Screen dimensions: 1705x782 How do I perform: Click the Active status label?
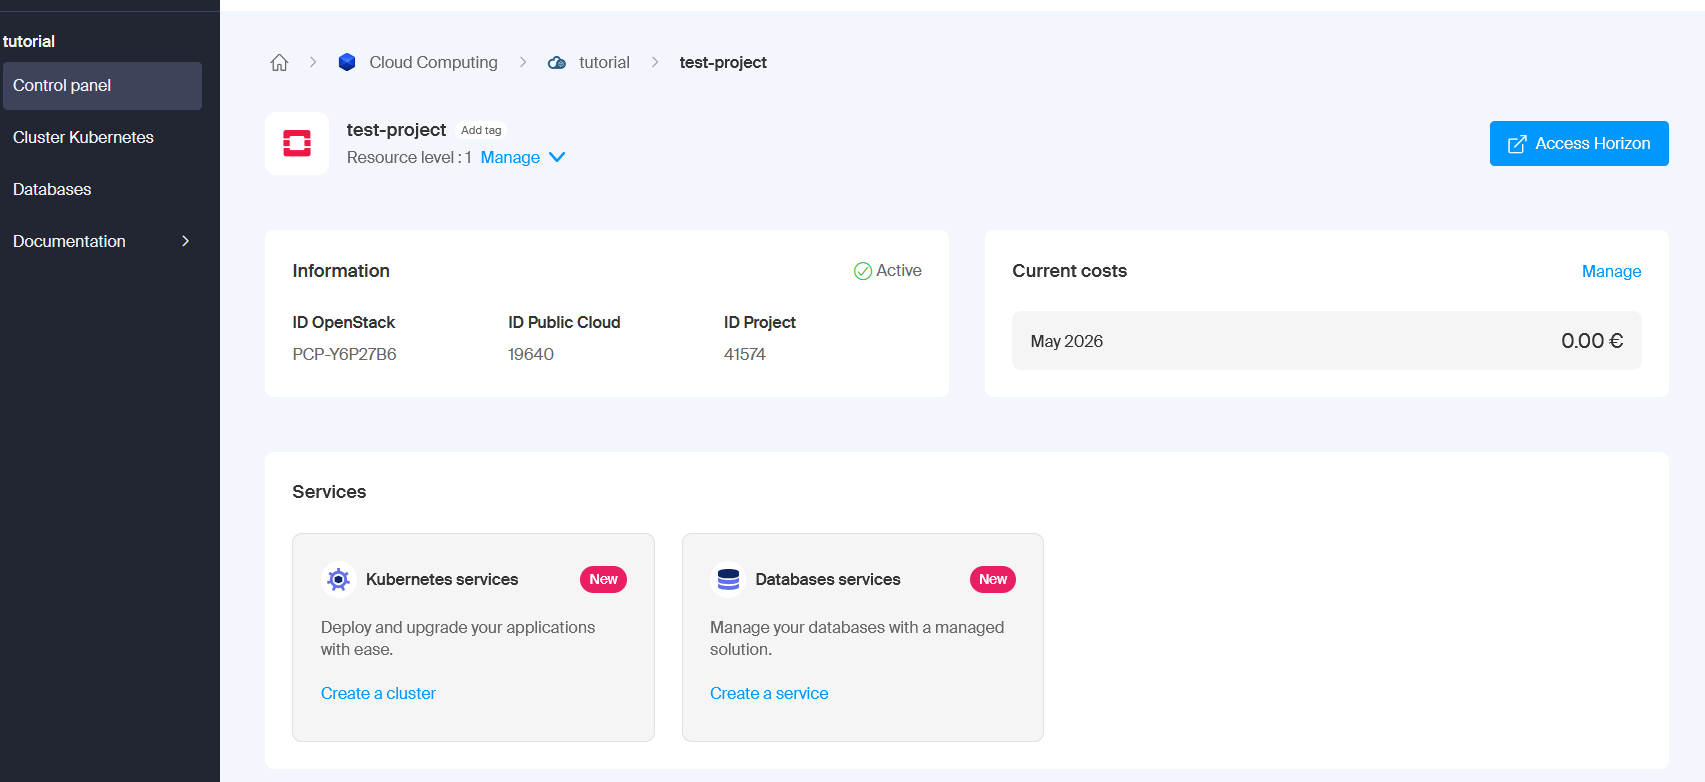(x=899, y=270)
